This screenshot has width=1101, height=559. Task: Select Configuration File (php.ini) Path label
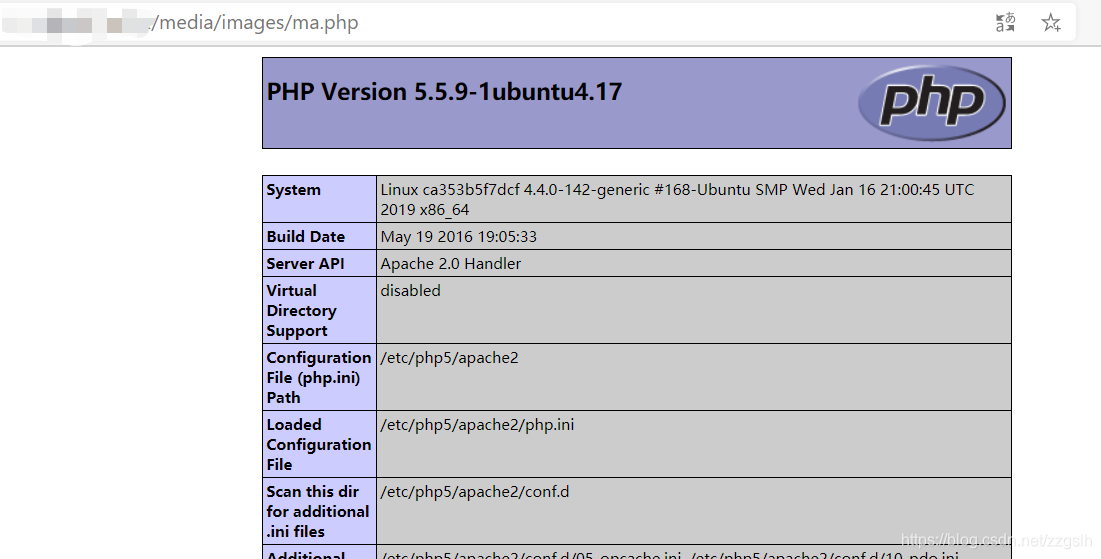pos(319,377)
